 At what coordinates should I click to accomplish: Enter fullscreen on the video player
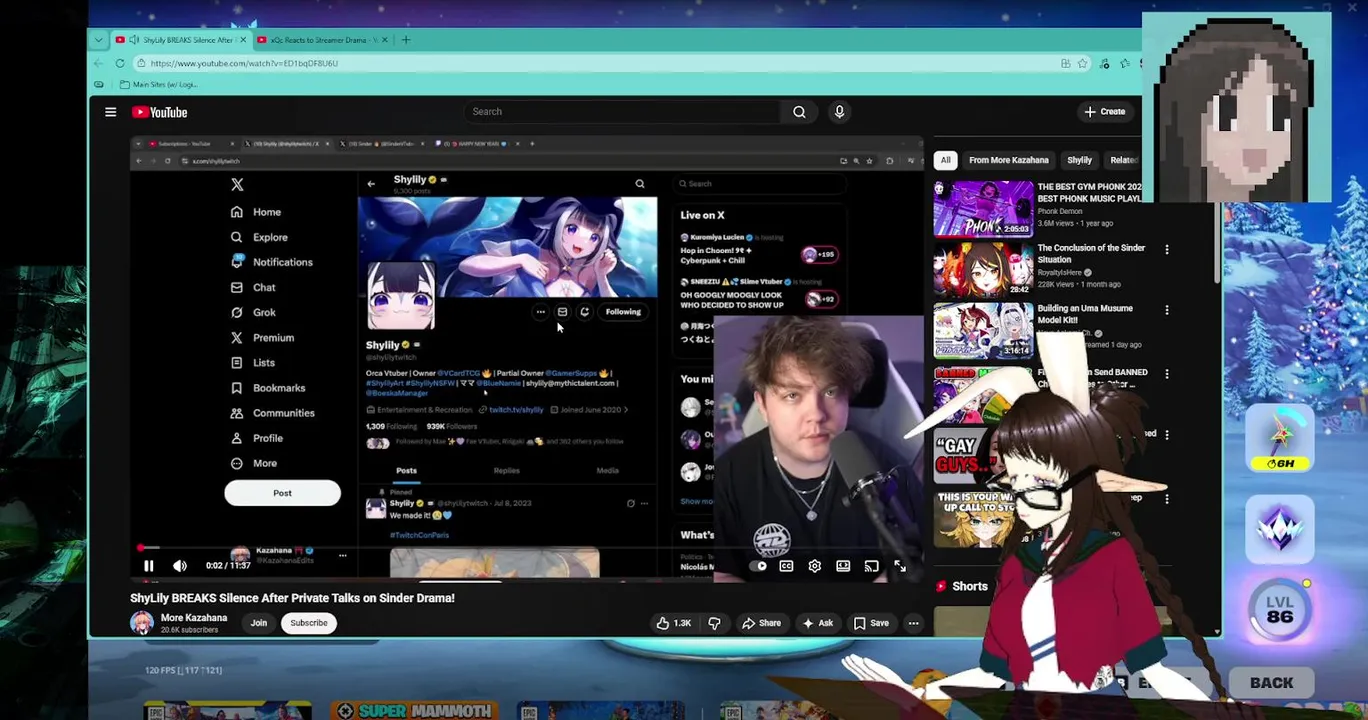click(899, 566)
